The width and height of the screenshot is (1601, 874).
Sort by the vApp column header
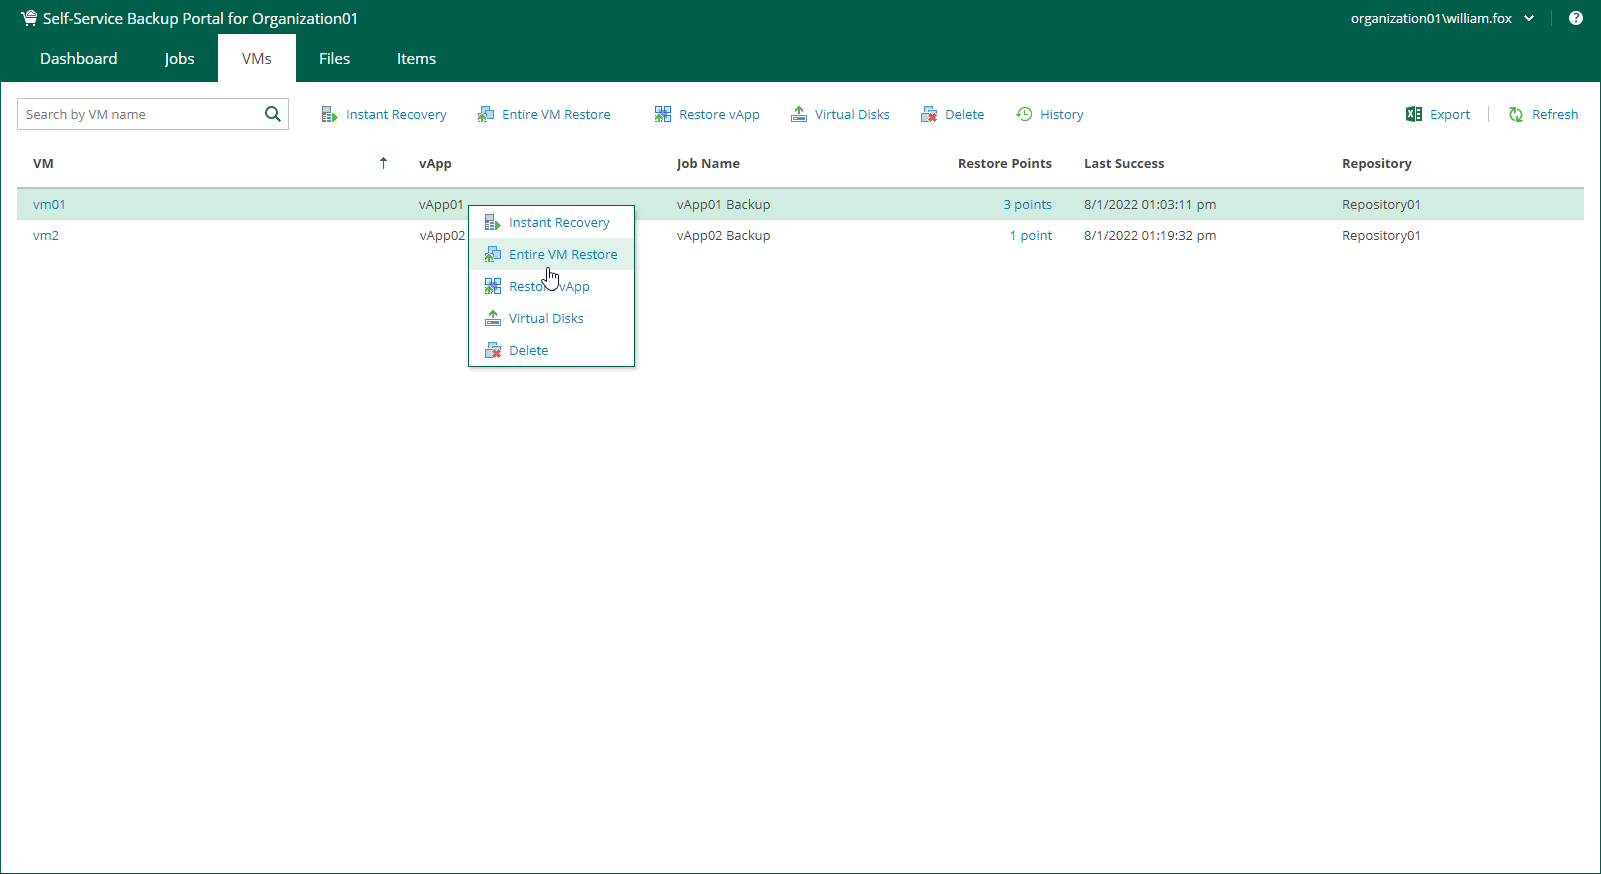tap(435, 163)
